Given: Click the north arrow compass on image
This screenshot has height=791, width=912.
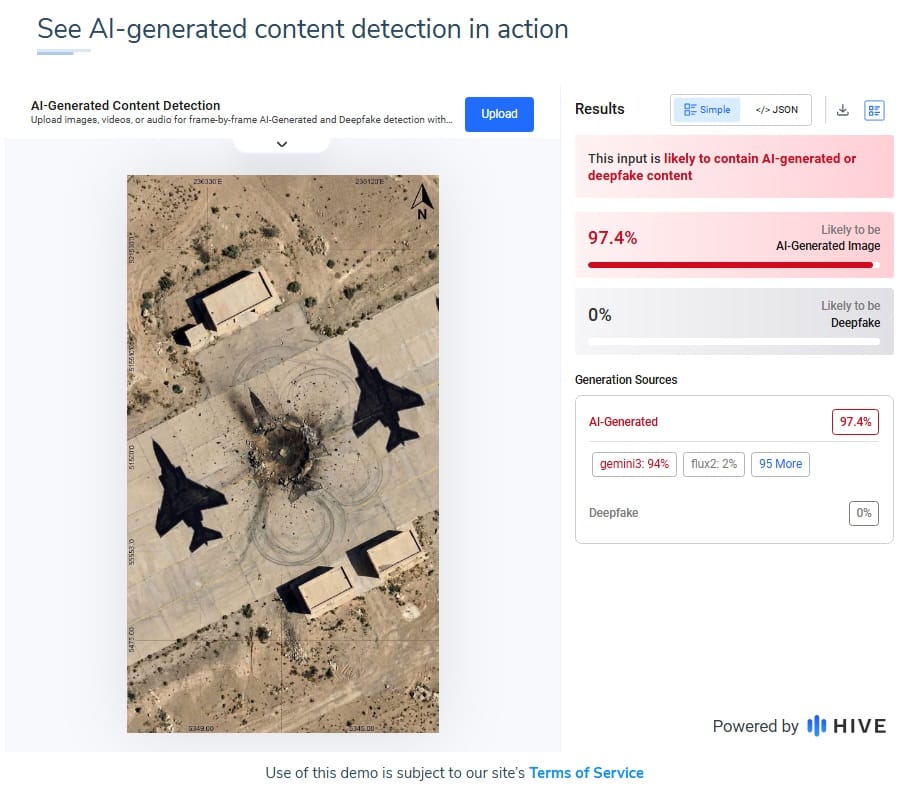Looking at the screenshot, I should (422, 201).
